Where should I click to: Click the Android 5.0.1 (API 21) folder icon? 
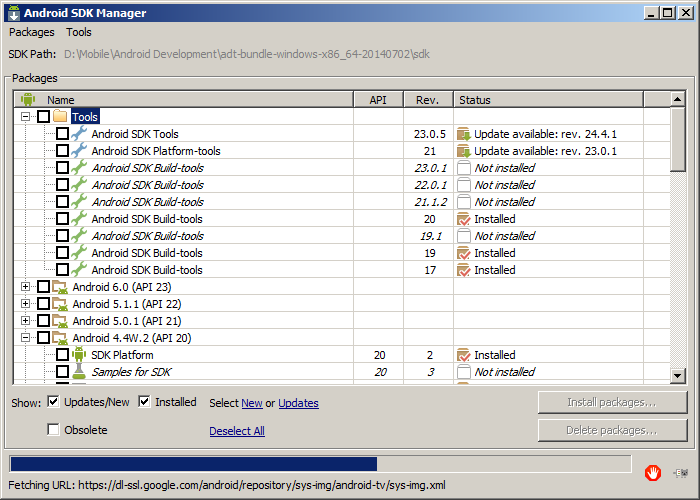pyautogui.click(x=60, y=321)
